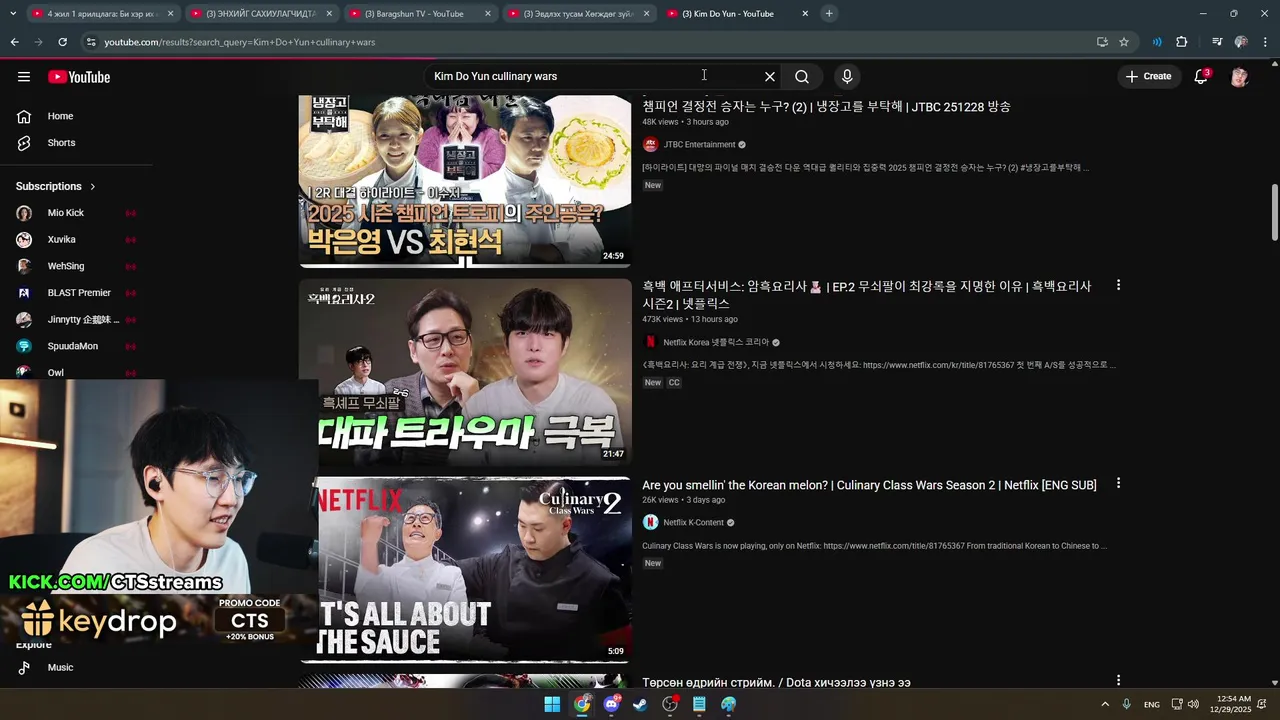1280x720 pixels.
Task: Click the browser address bar URL
Action: click(x=240, y=42)
